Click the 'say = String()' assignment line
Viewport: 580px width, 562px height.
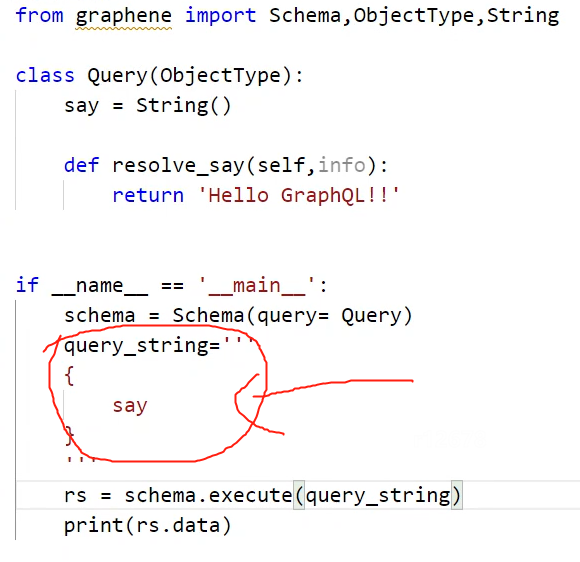(148, 106)
